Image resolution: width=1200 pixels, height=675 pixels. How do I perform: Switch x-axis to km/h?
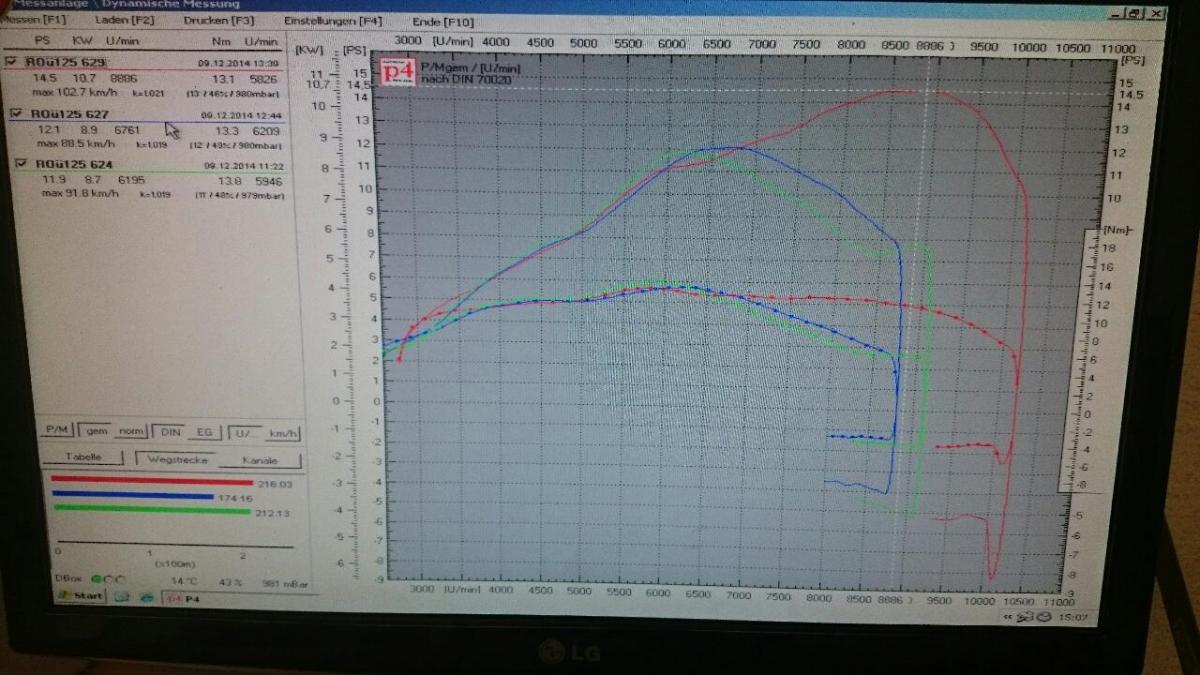click(x=283, y=433)
